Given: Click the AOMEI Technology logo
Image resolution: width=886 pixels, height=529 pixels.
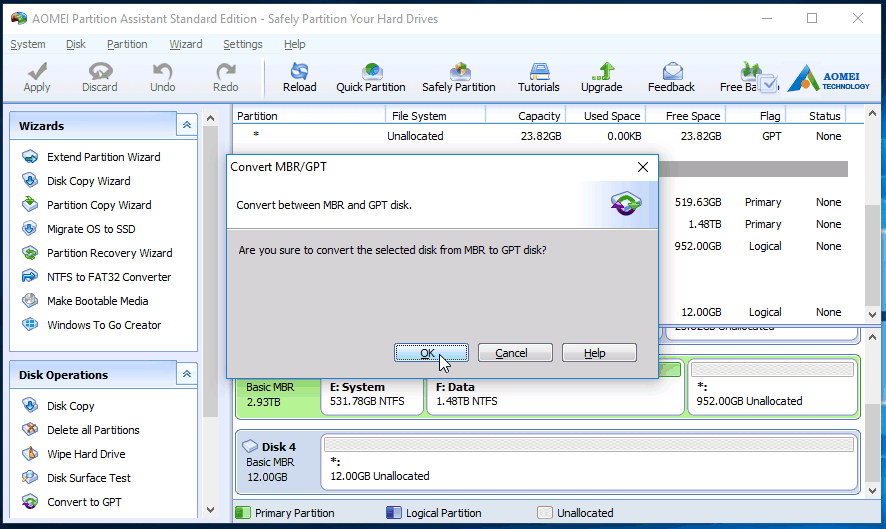Looking at the screenshot, I should pyautogui.click(x=828, y=79).
